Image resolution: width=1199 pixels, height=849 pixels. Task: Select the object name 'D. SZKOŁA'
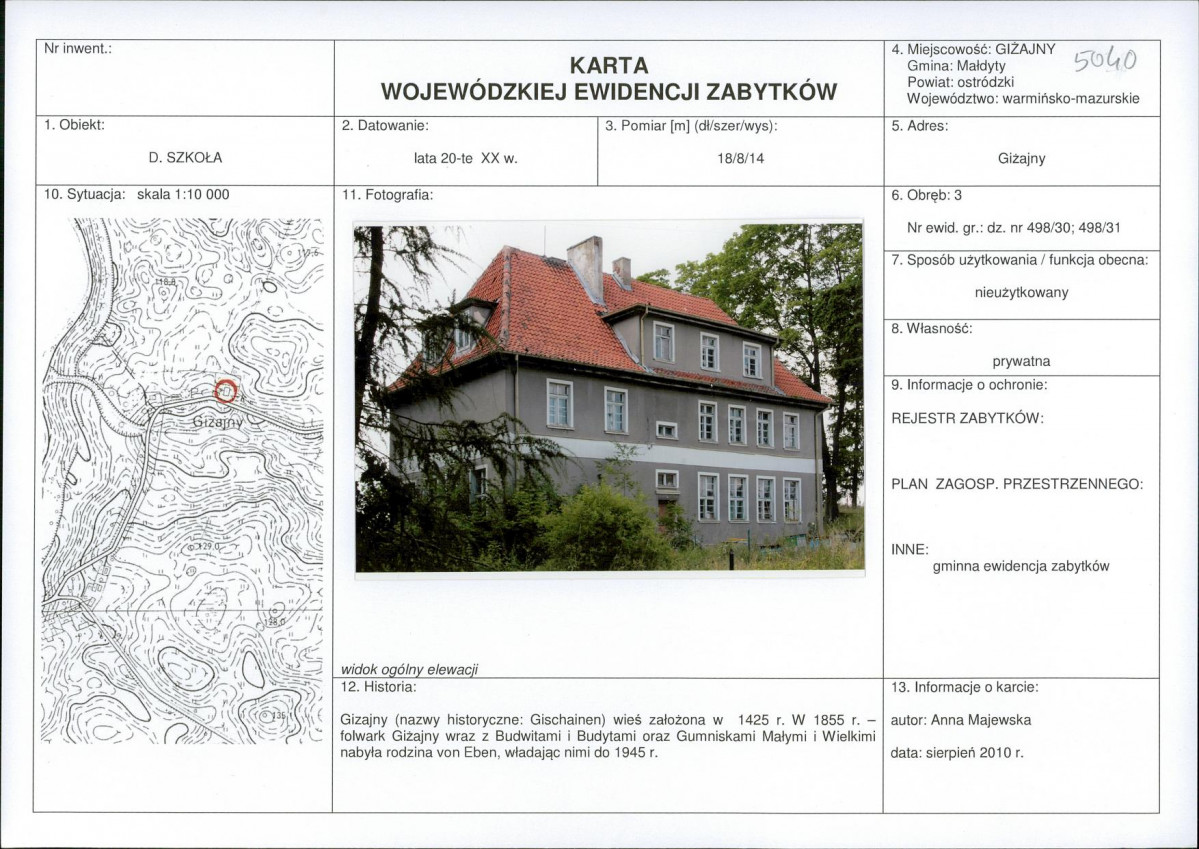tap(185, 158)
